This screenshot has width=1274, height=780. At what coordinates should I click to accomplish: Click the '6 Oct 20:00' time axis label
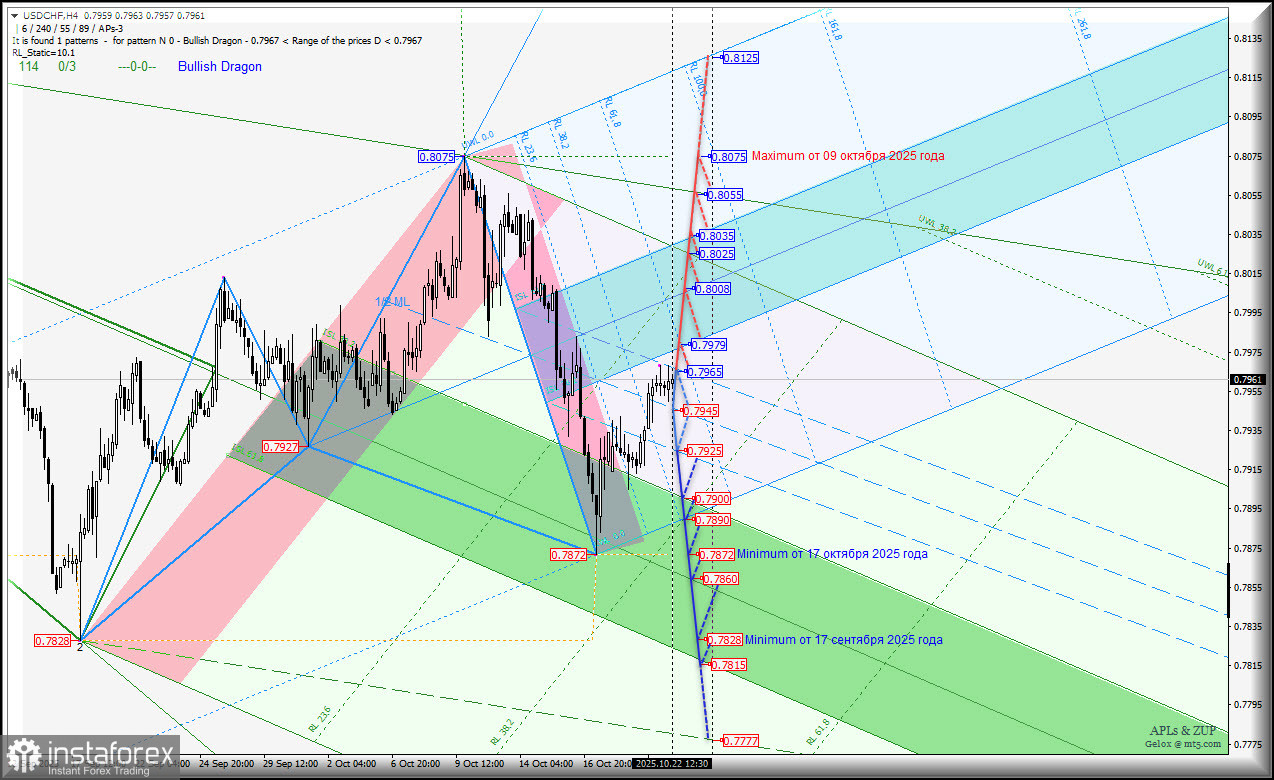[x=415, y=763]
